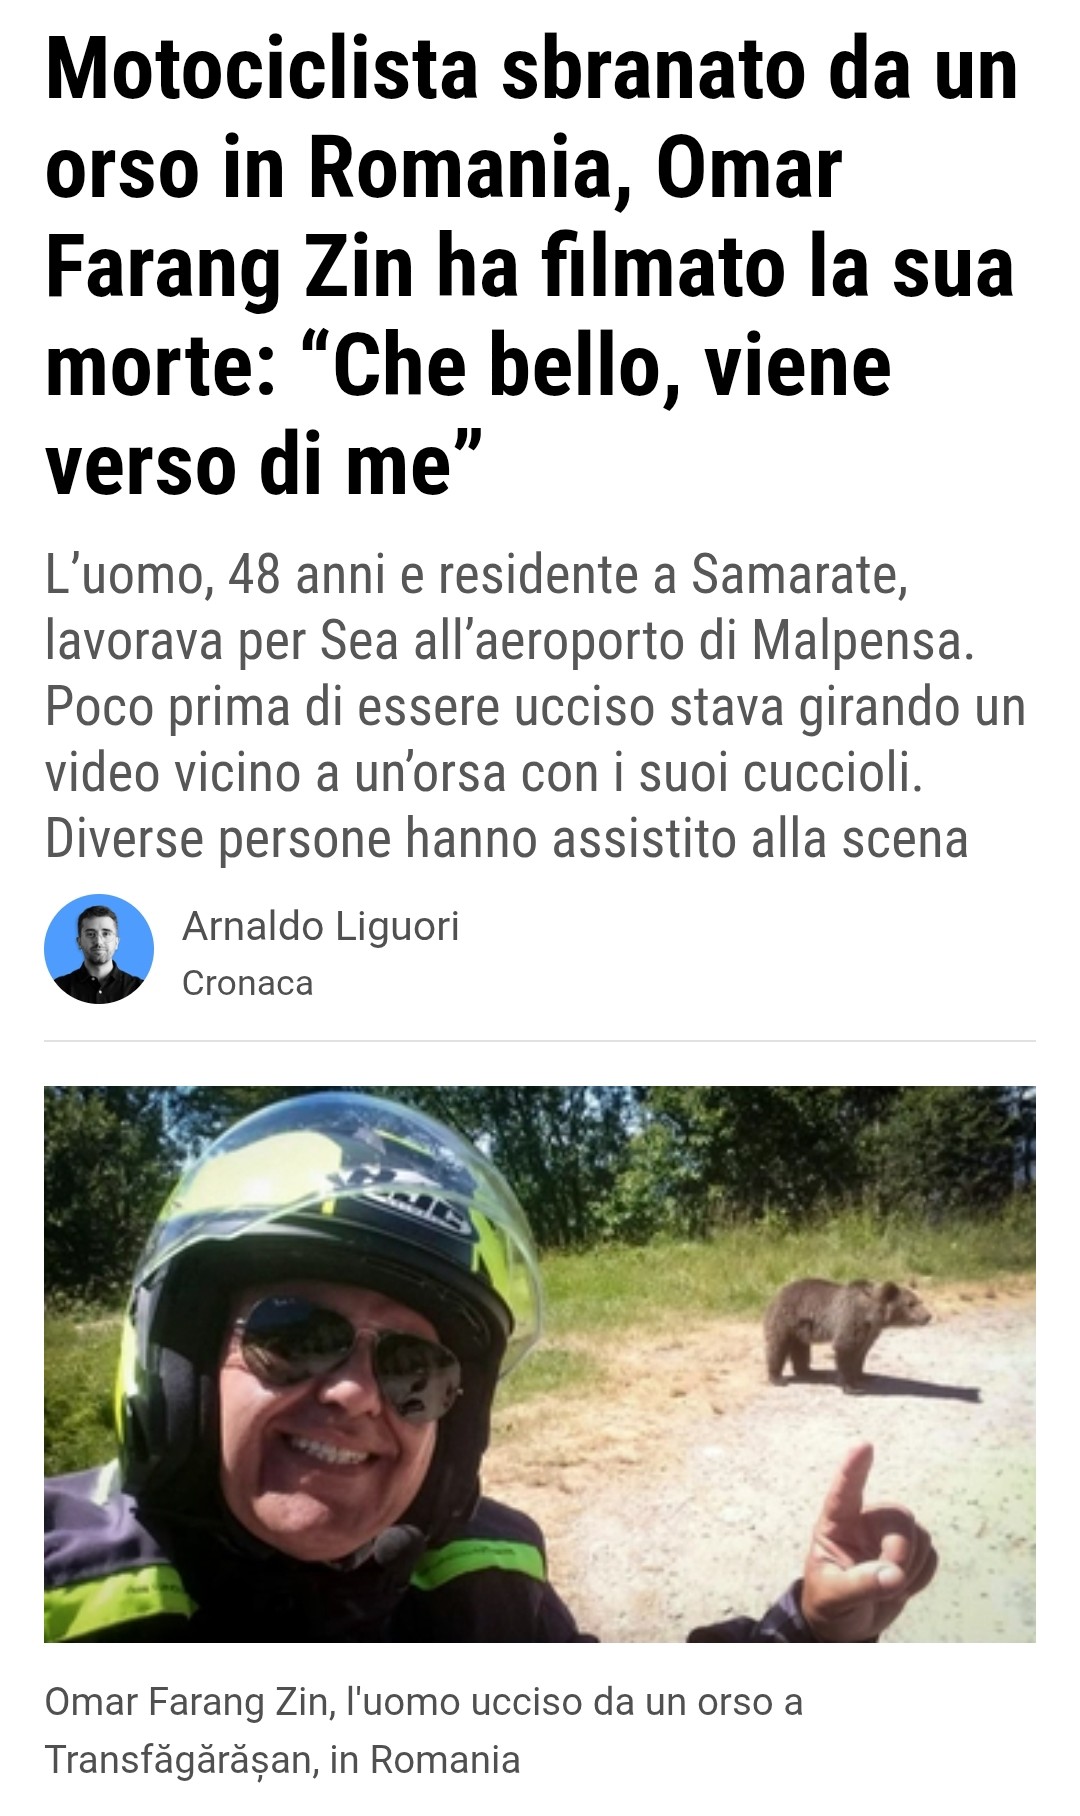Click the word Samarate in the subtitle
The height and width of the screenshot is (1816, 1080).
799,574
